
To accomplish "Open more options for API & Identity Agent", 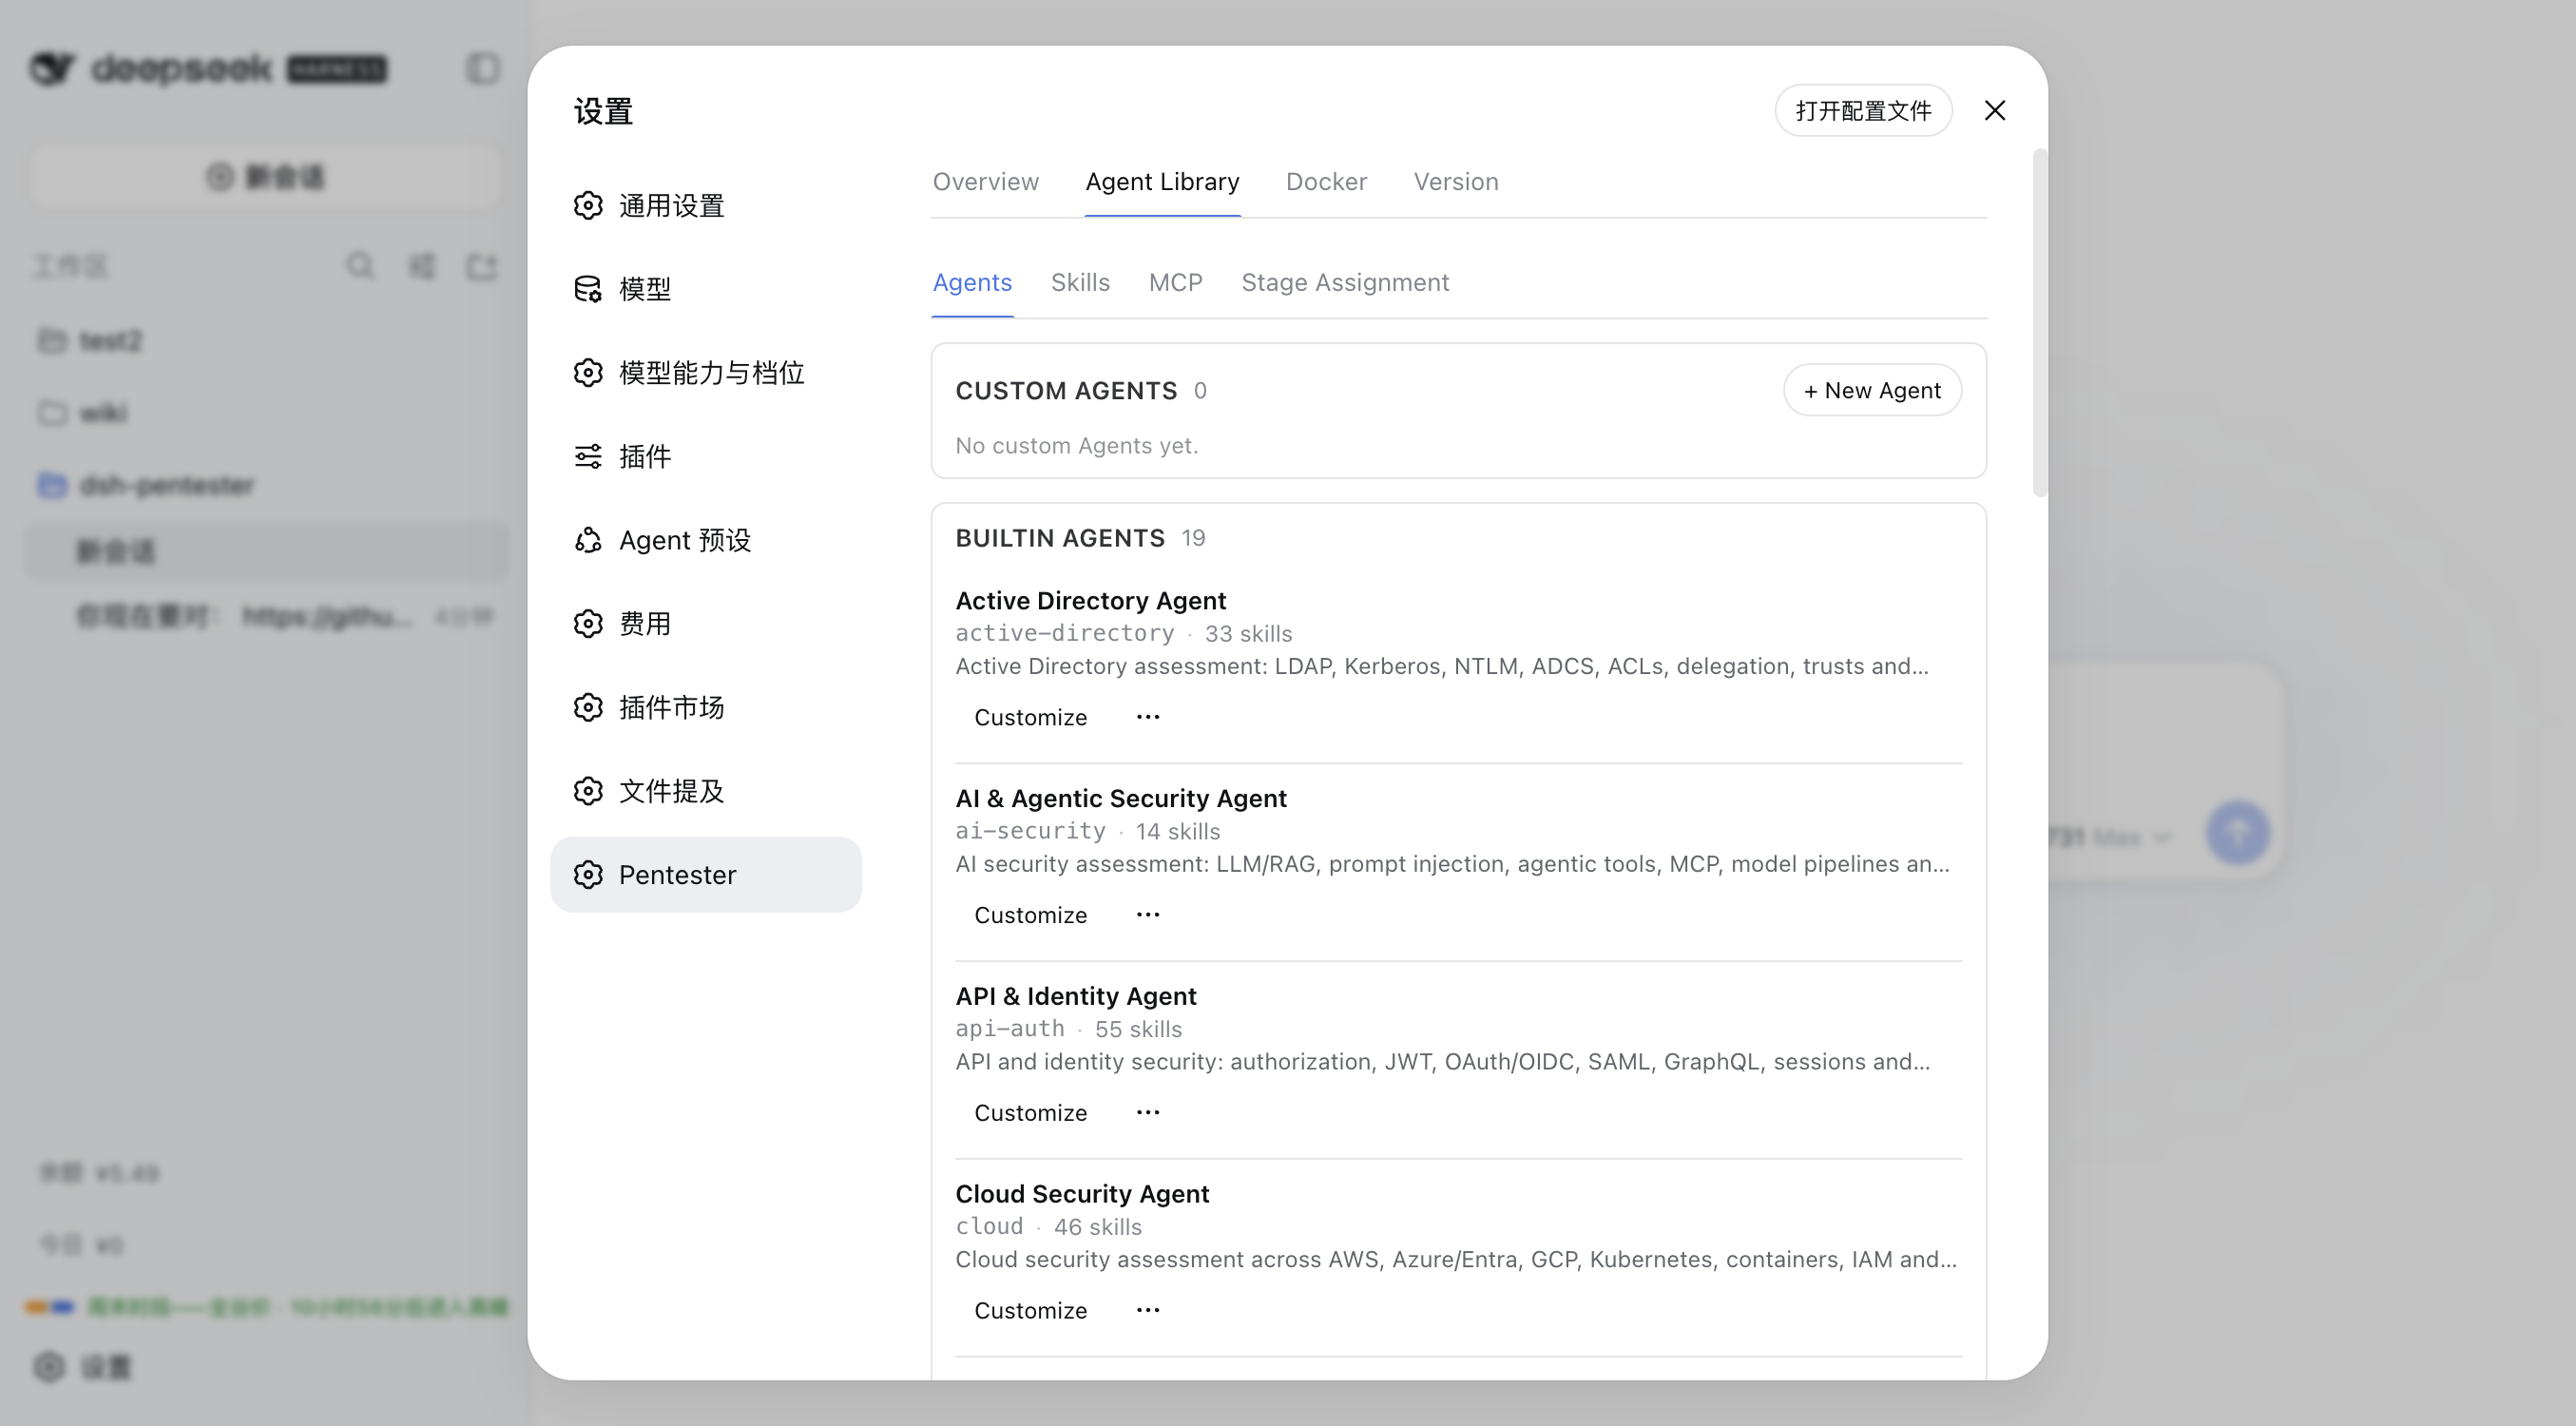I will pos(1148,1112).
